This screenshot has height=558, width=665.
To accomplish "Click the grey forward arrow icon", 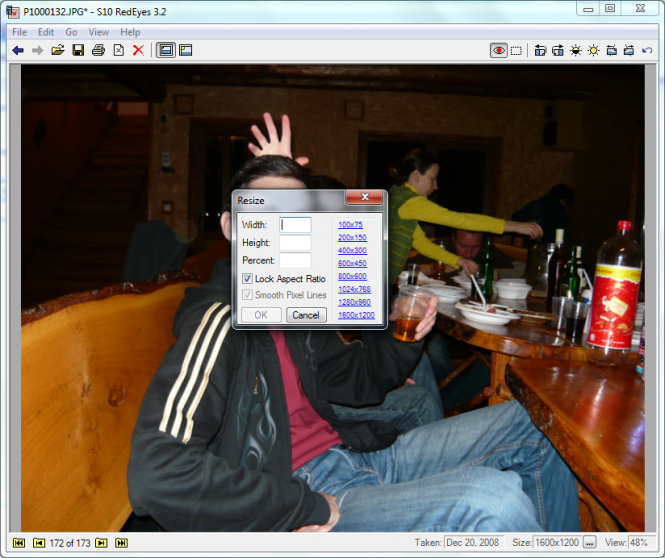I will (x=38, y=50).
